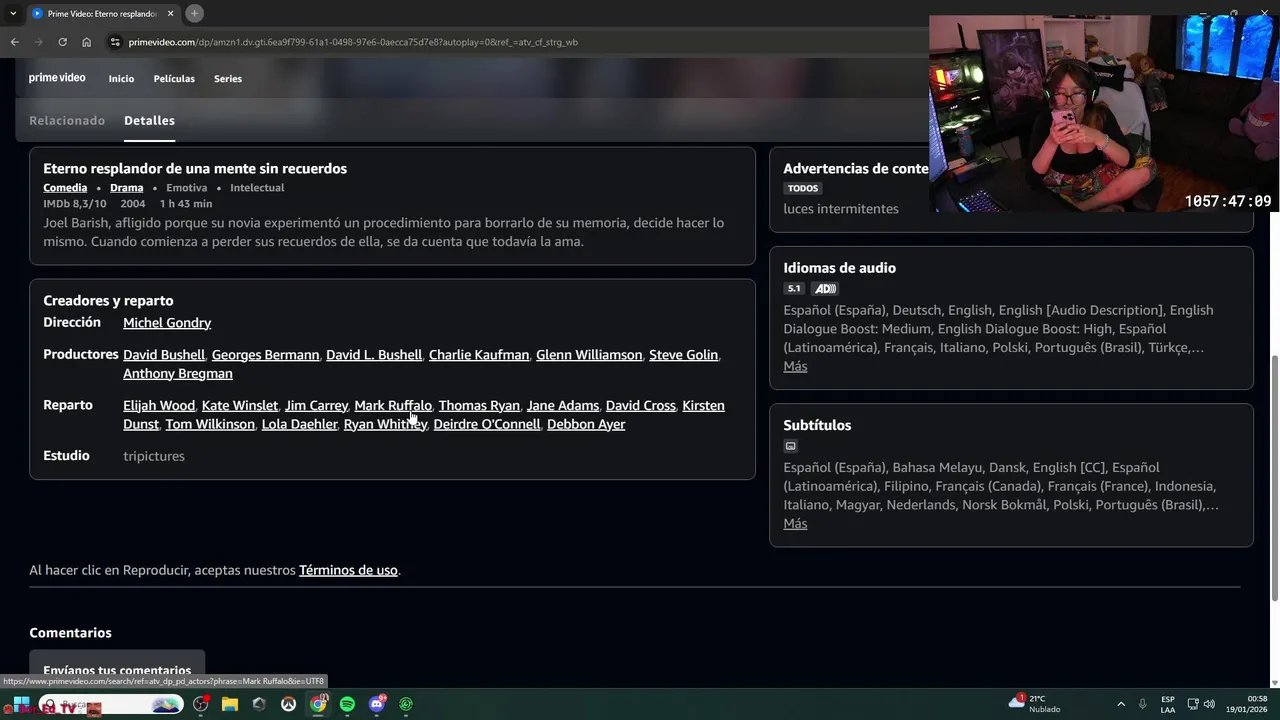The width and height of the screenshot is (1280, 720).
Task: Expand audio languages with Más
Action: coord(795,367)
